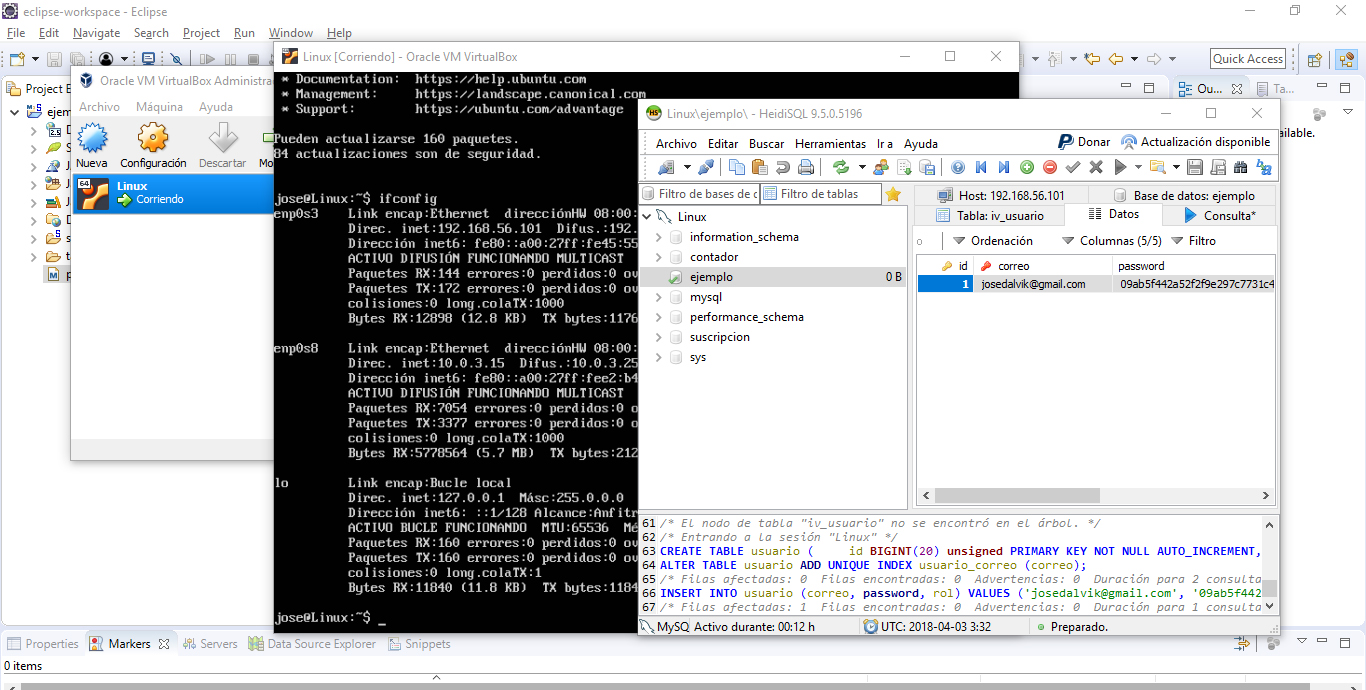
Task: Open the Columnas (5/5) dropdown
Action: coord(1112,241)
